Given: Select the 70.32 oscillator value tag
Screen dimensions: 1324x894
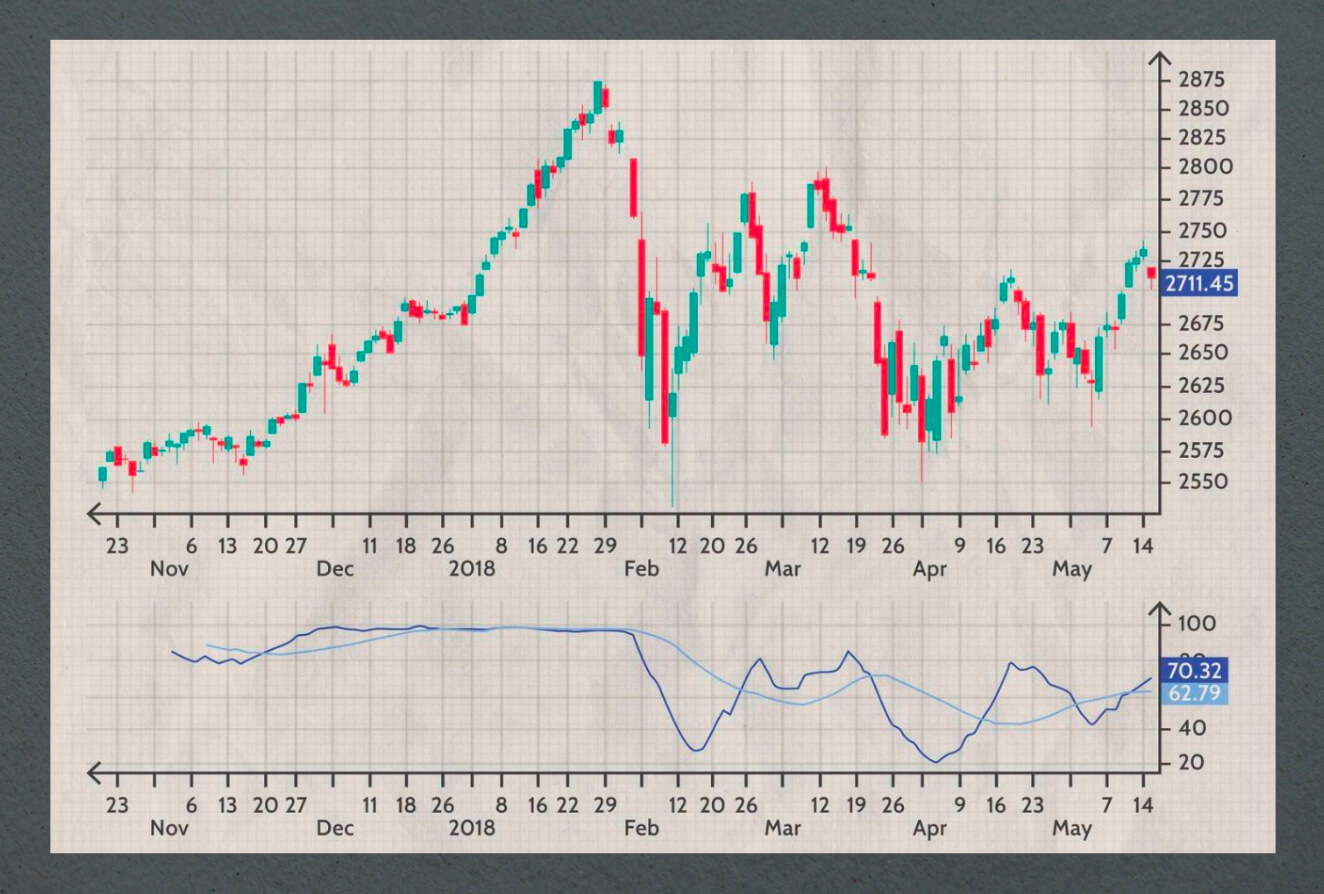Looking at the screenshot, I should click(1196, 671).
